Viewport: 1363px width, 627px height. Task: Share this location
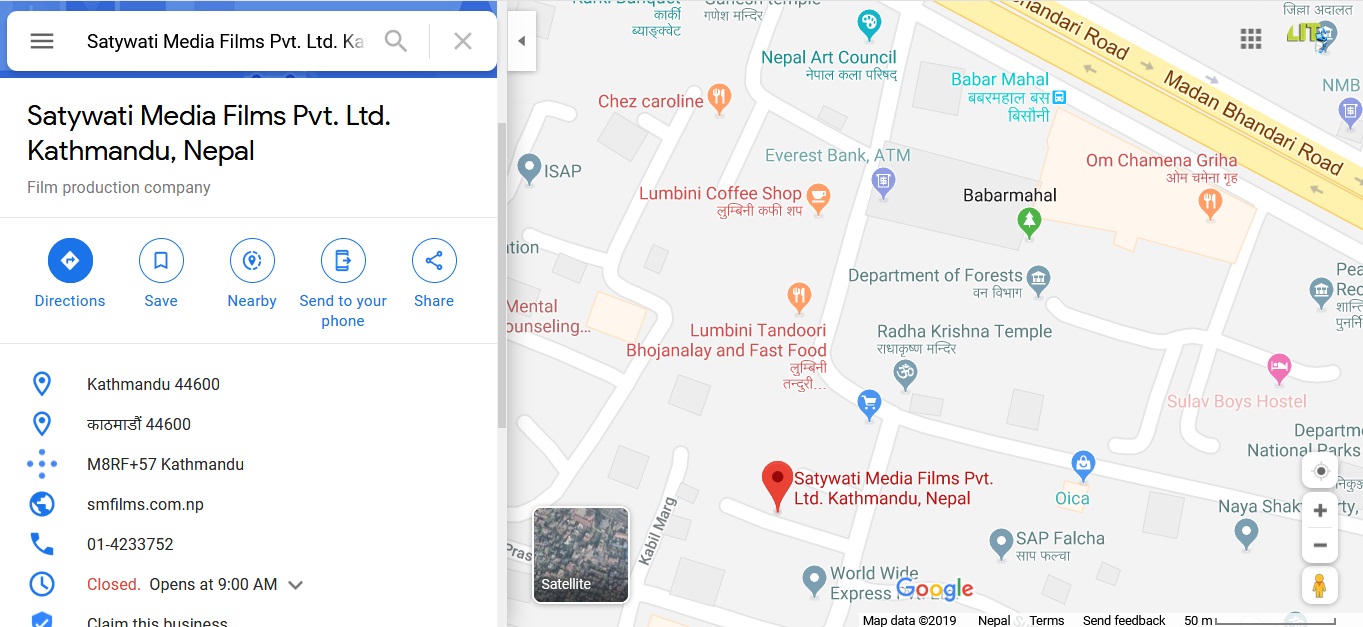pos(434,261)
